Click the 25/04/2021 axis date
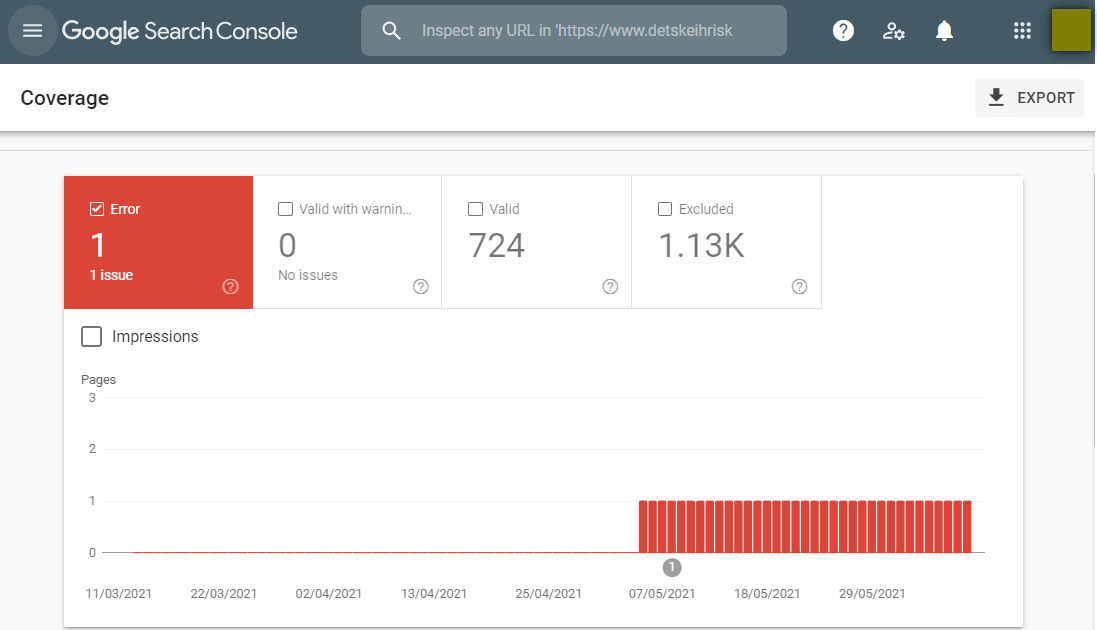Viewport: 1097px width, 630px height. pyautogui.click(x=548, y=594)
